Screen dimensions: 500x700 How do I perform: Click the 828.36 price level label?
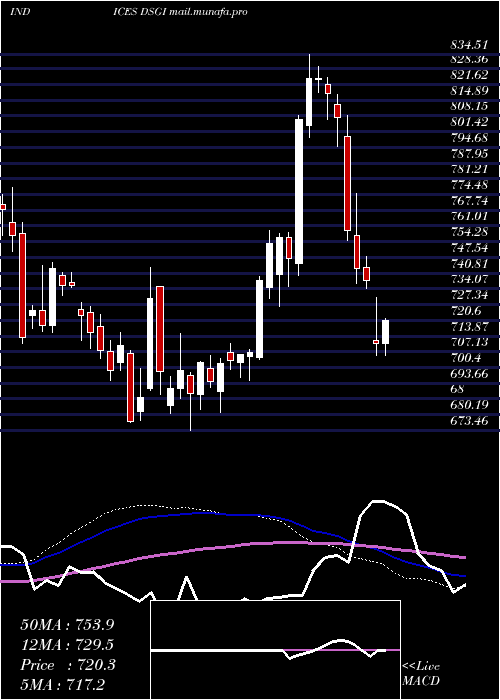click(469, 59)
